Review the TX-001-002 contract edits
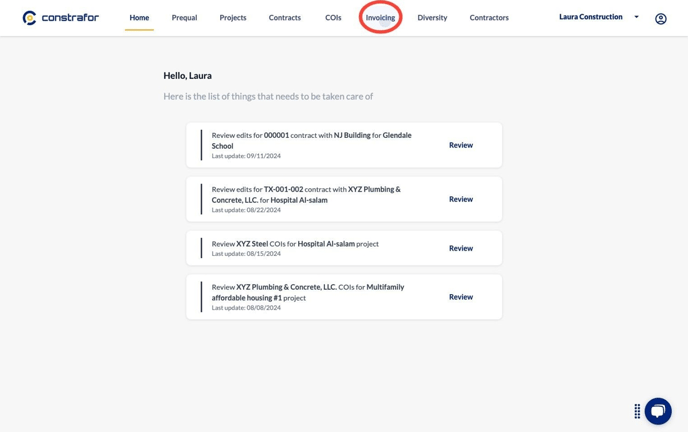 click(461, 199)
